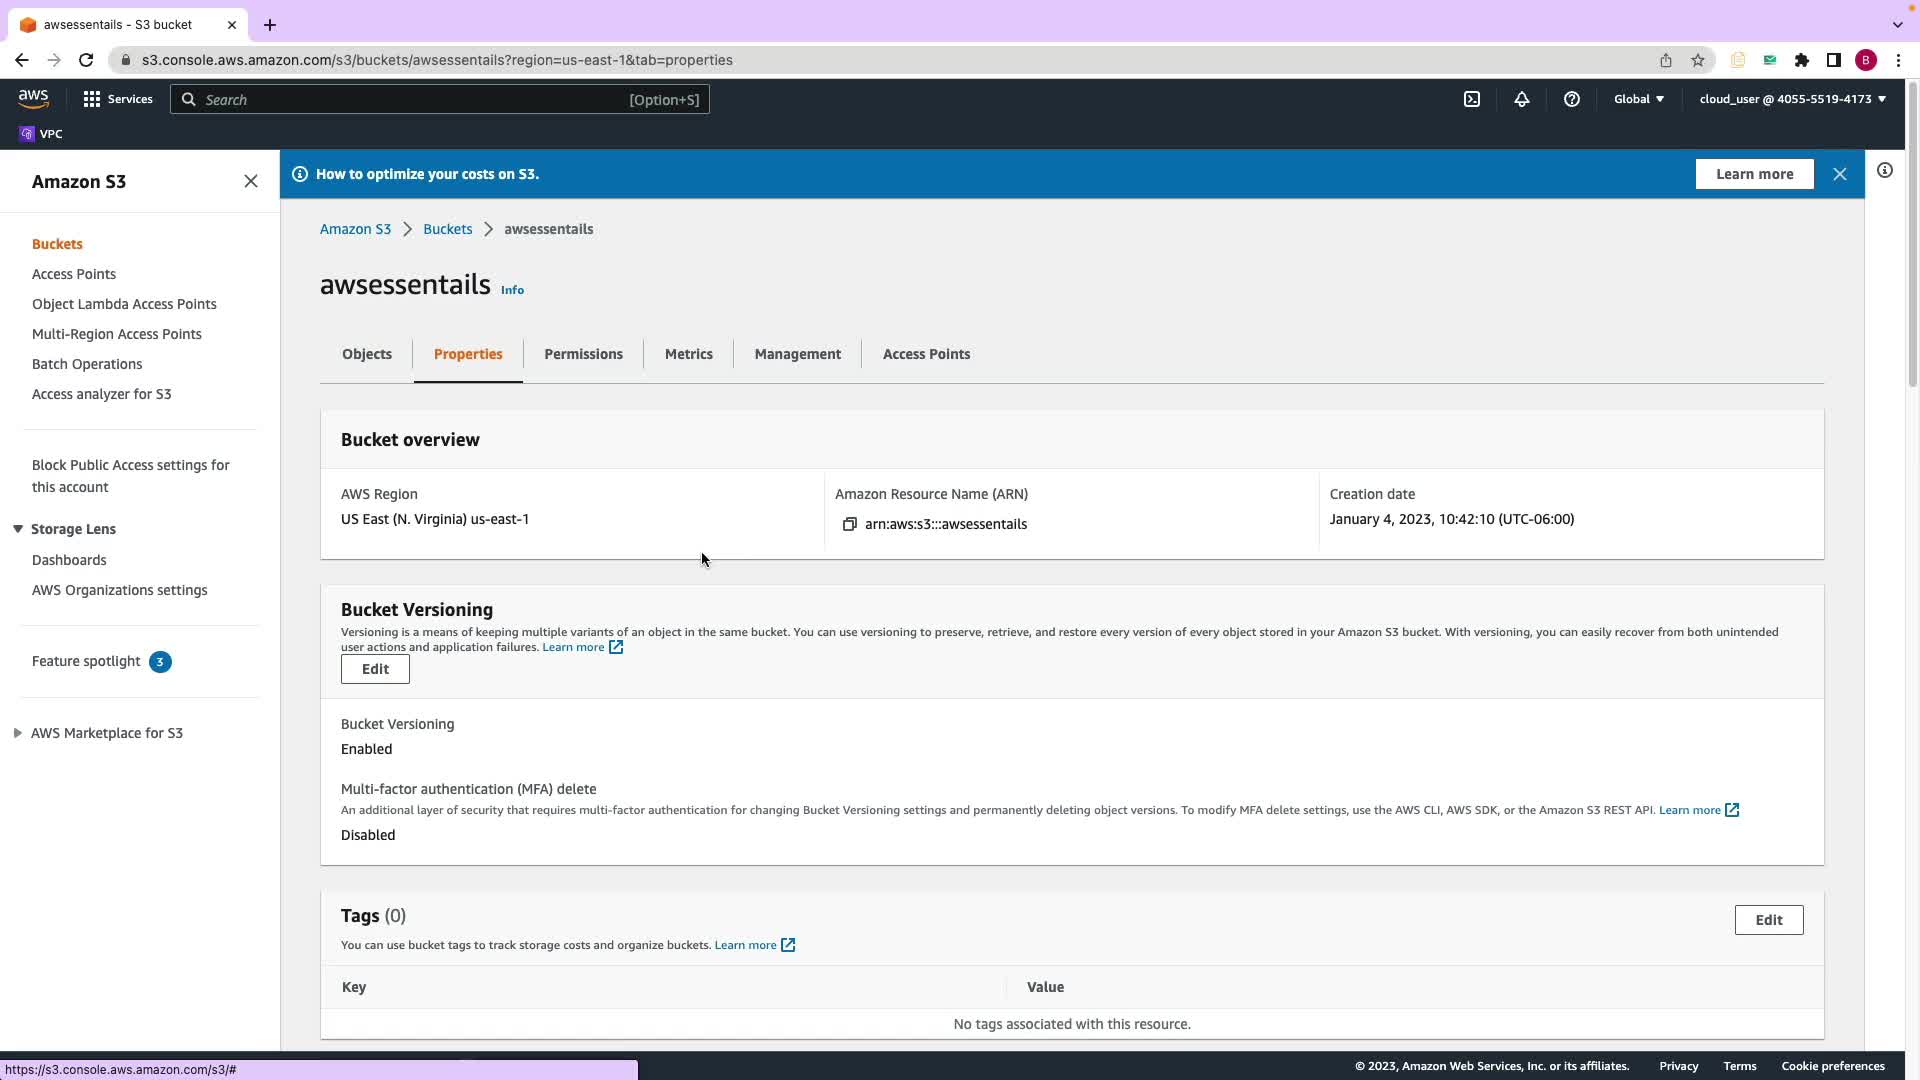
Task: Click the help question mark icon
Action: [1572, 99]
